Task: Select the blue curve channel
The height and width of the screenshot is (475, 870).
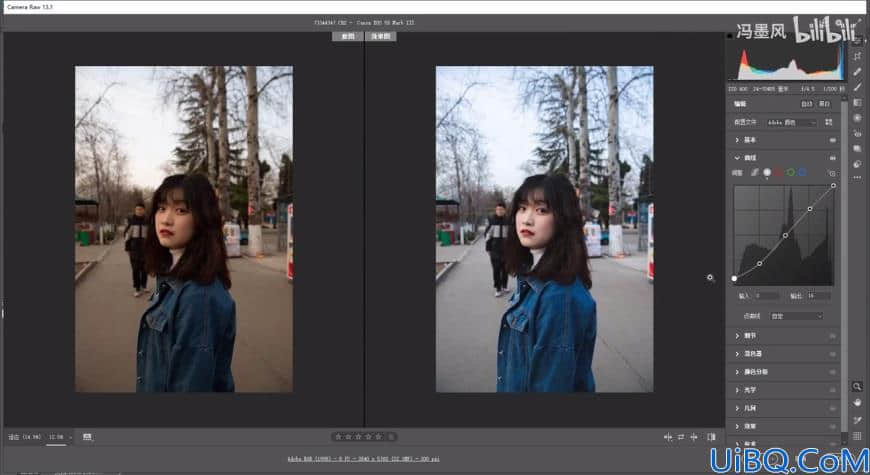Action: [802, 173]
